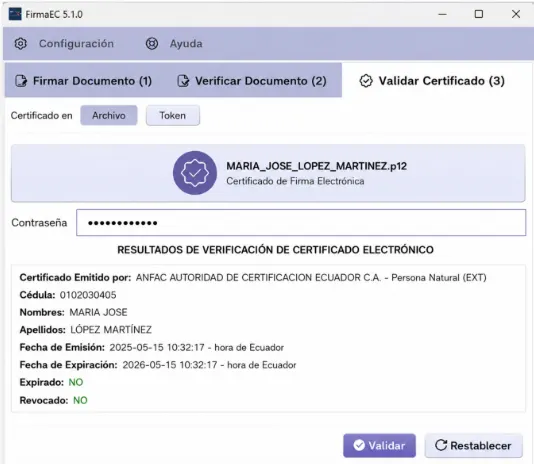Click the Restablecer button
Viewport: 534px width, 464px height.
473,445
